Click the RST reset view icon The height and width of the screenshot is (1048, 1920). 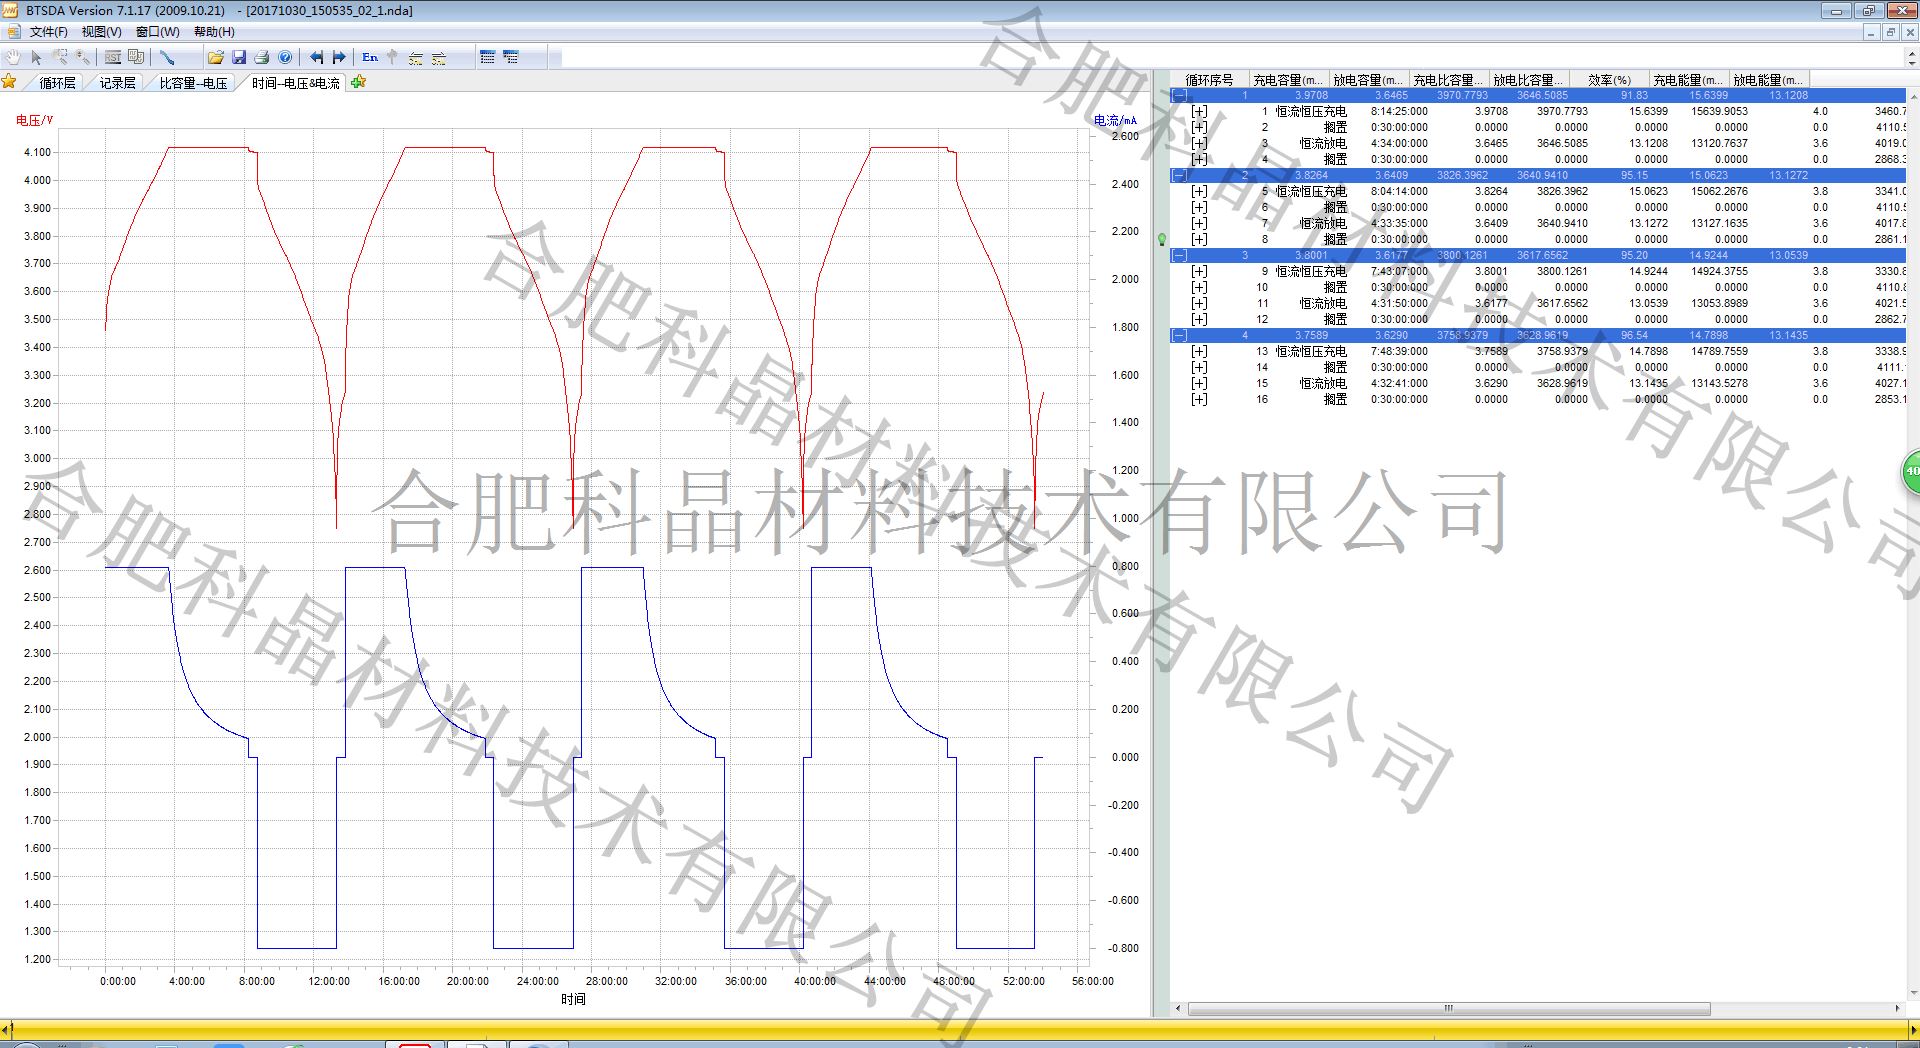click(113, 58)
